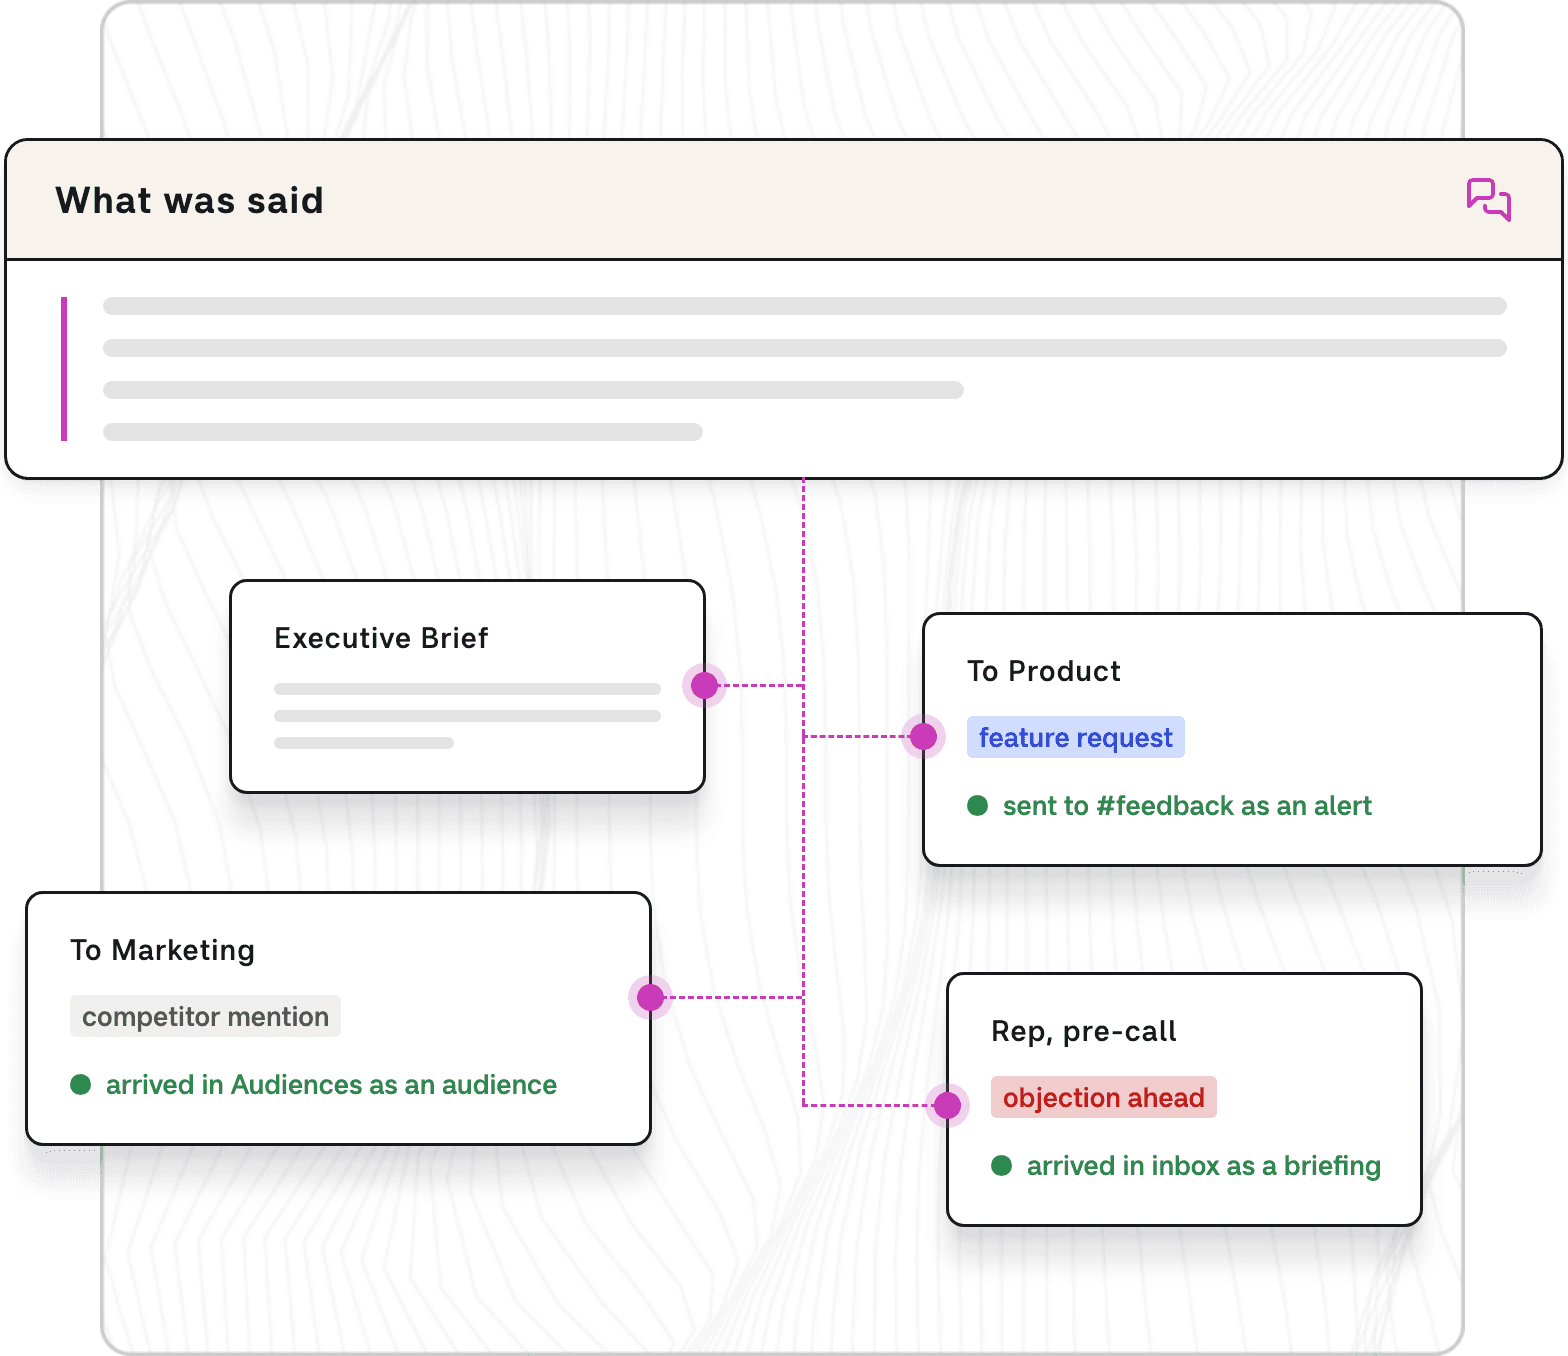1568x1356 pixels.
Task: Click the connector dot on To Marketing card
Action: [650, 997]
